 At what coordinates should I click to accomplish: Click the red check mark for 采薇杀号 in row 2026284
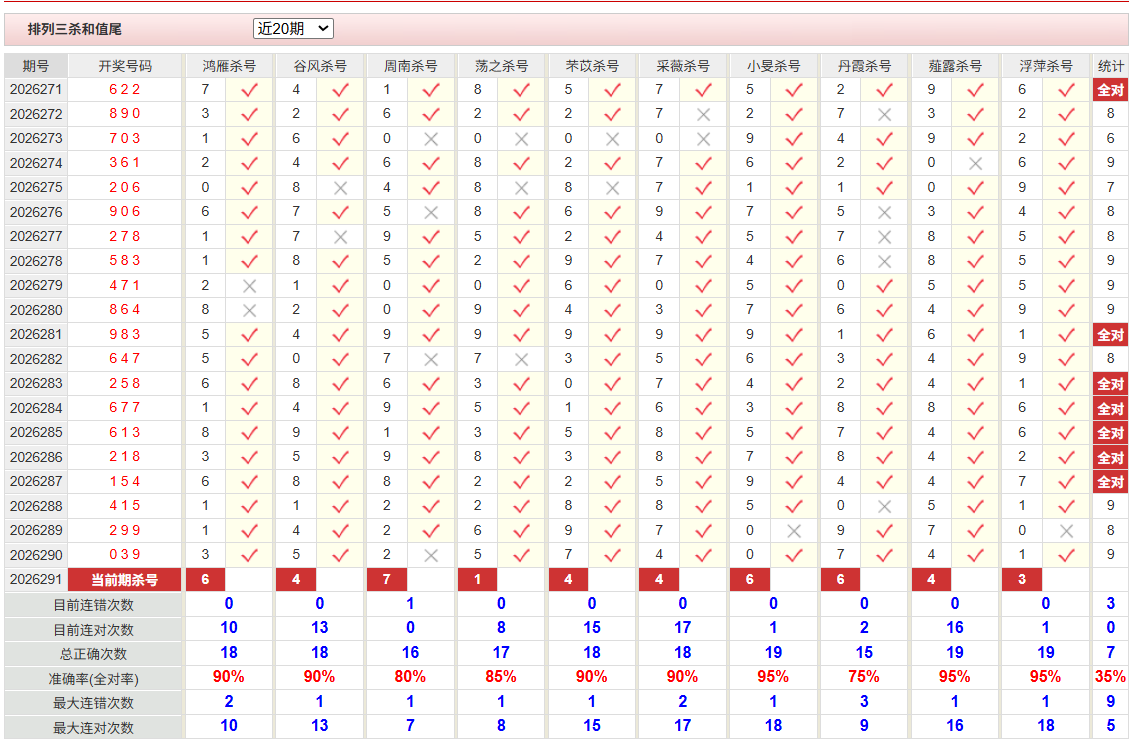[703, 408]
